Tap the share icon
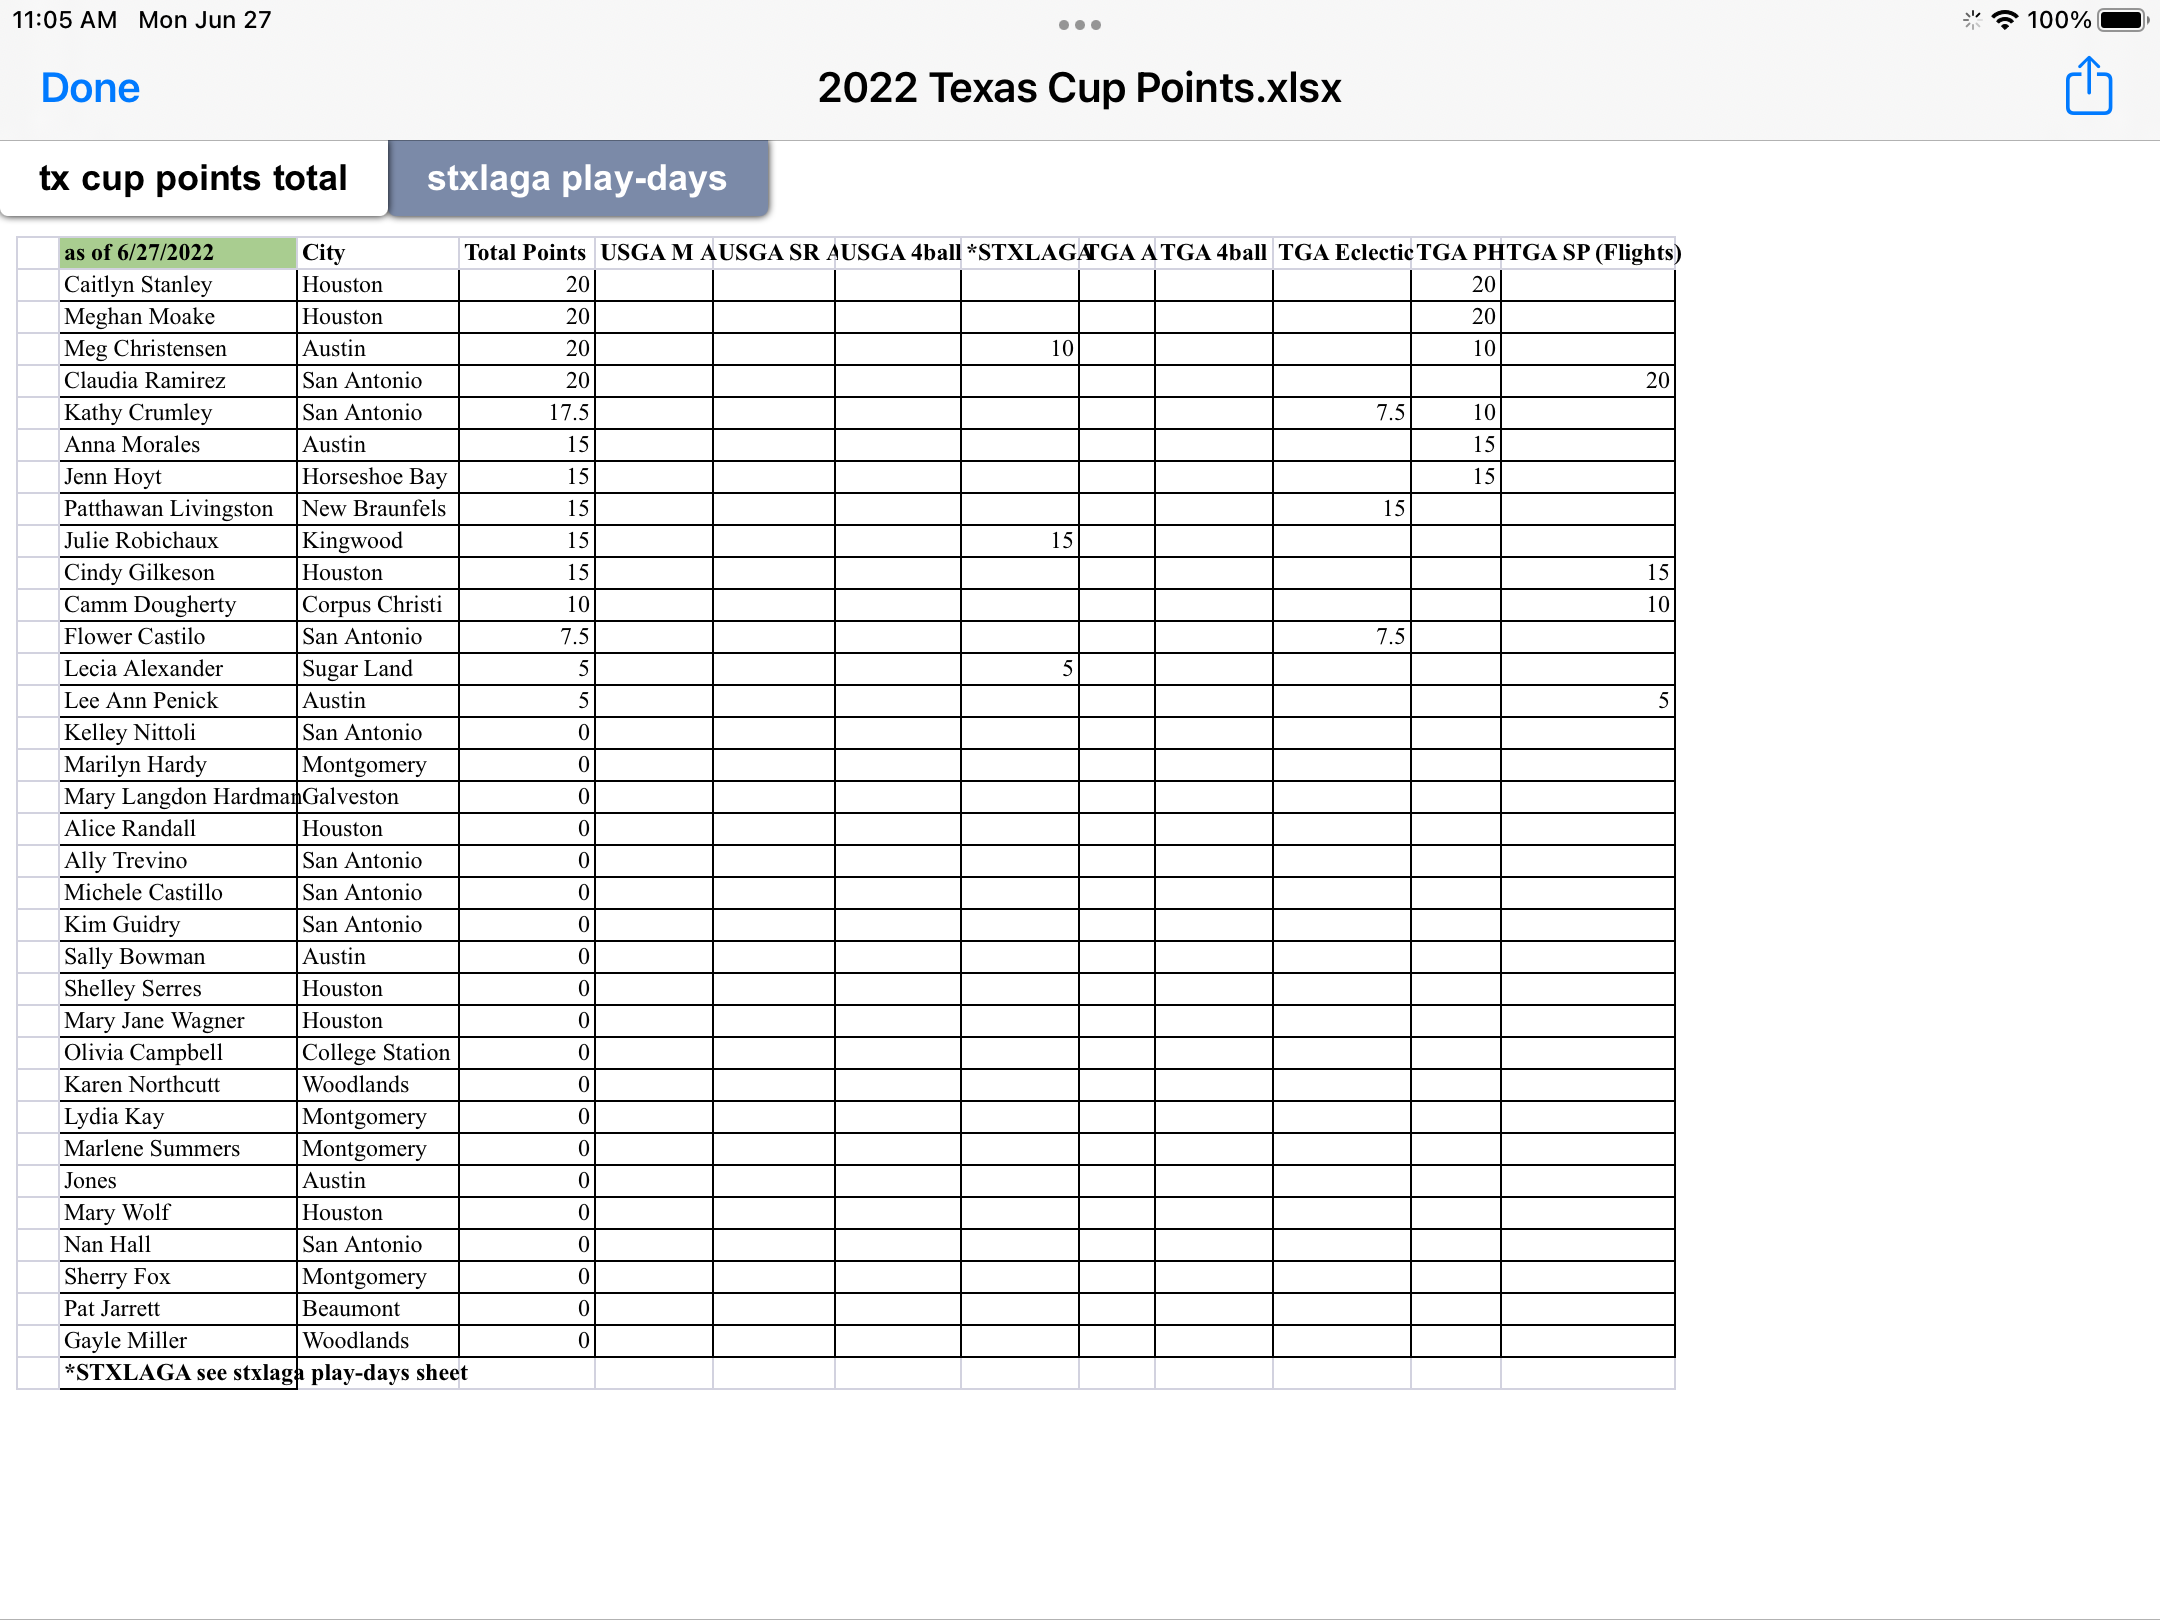 pos(2088,87)
